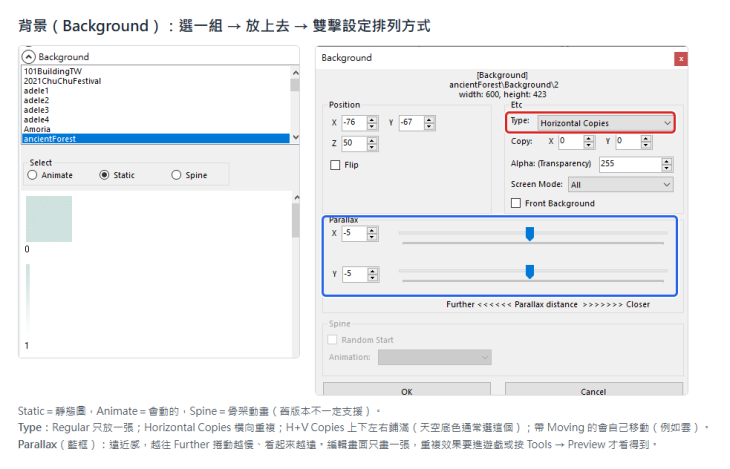Screen dimensions: 730x469
Task: Increase Alpha transparency value
Action: pos(667,161)
